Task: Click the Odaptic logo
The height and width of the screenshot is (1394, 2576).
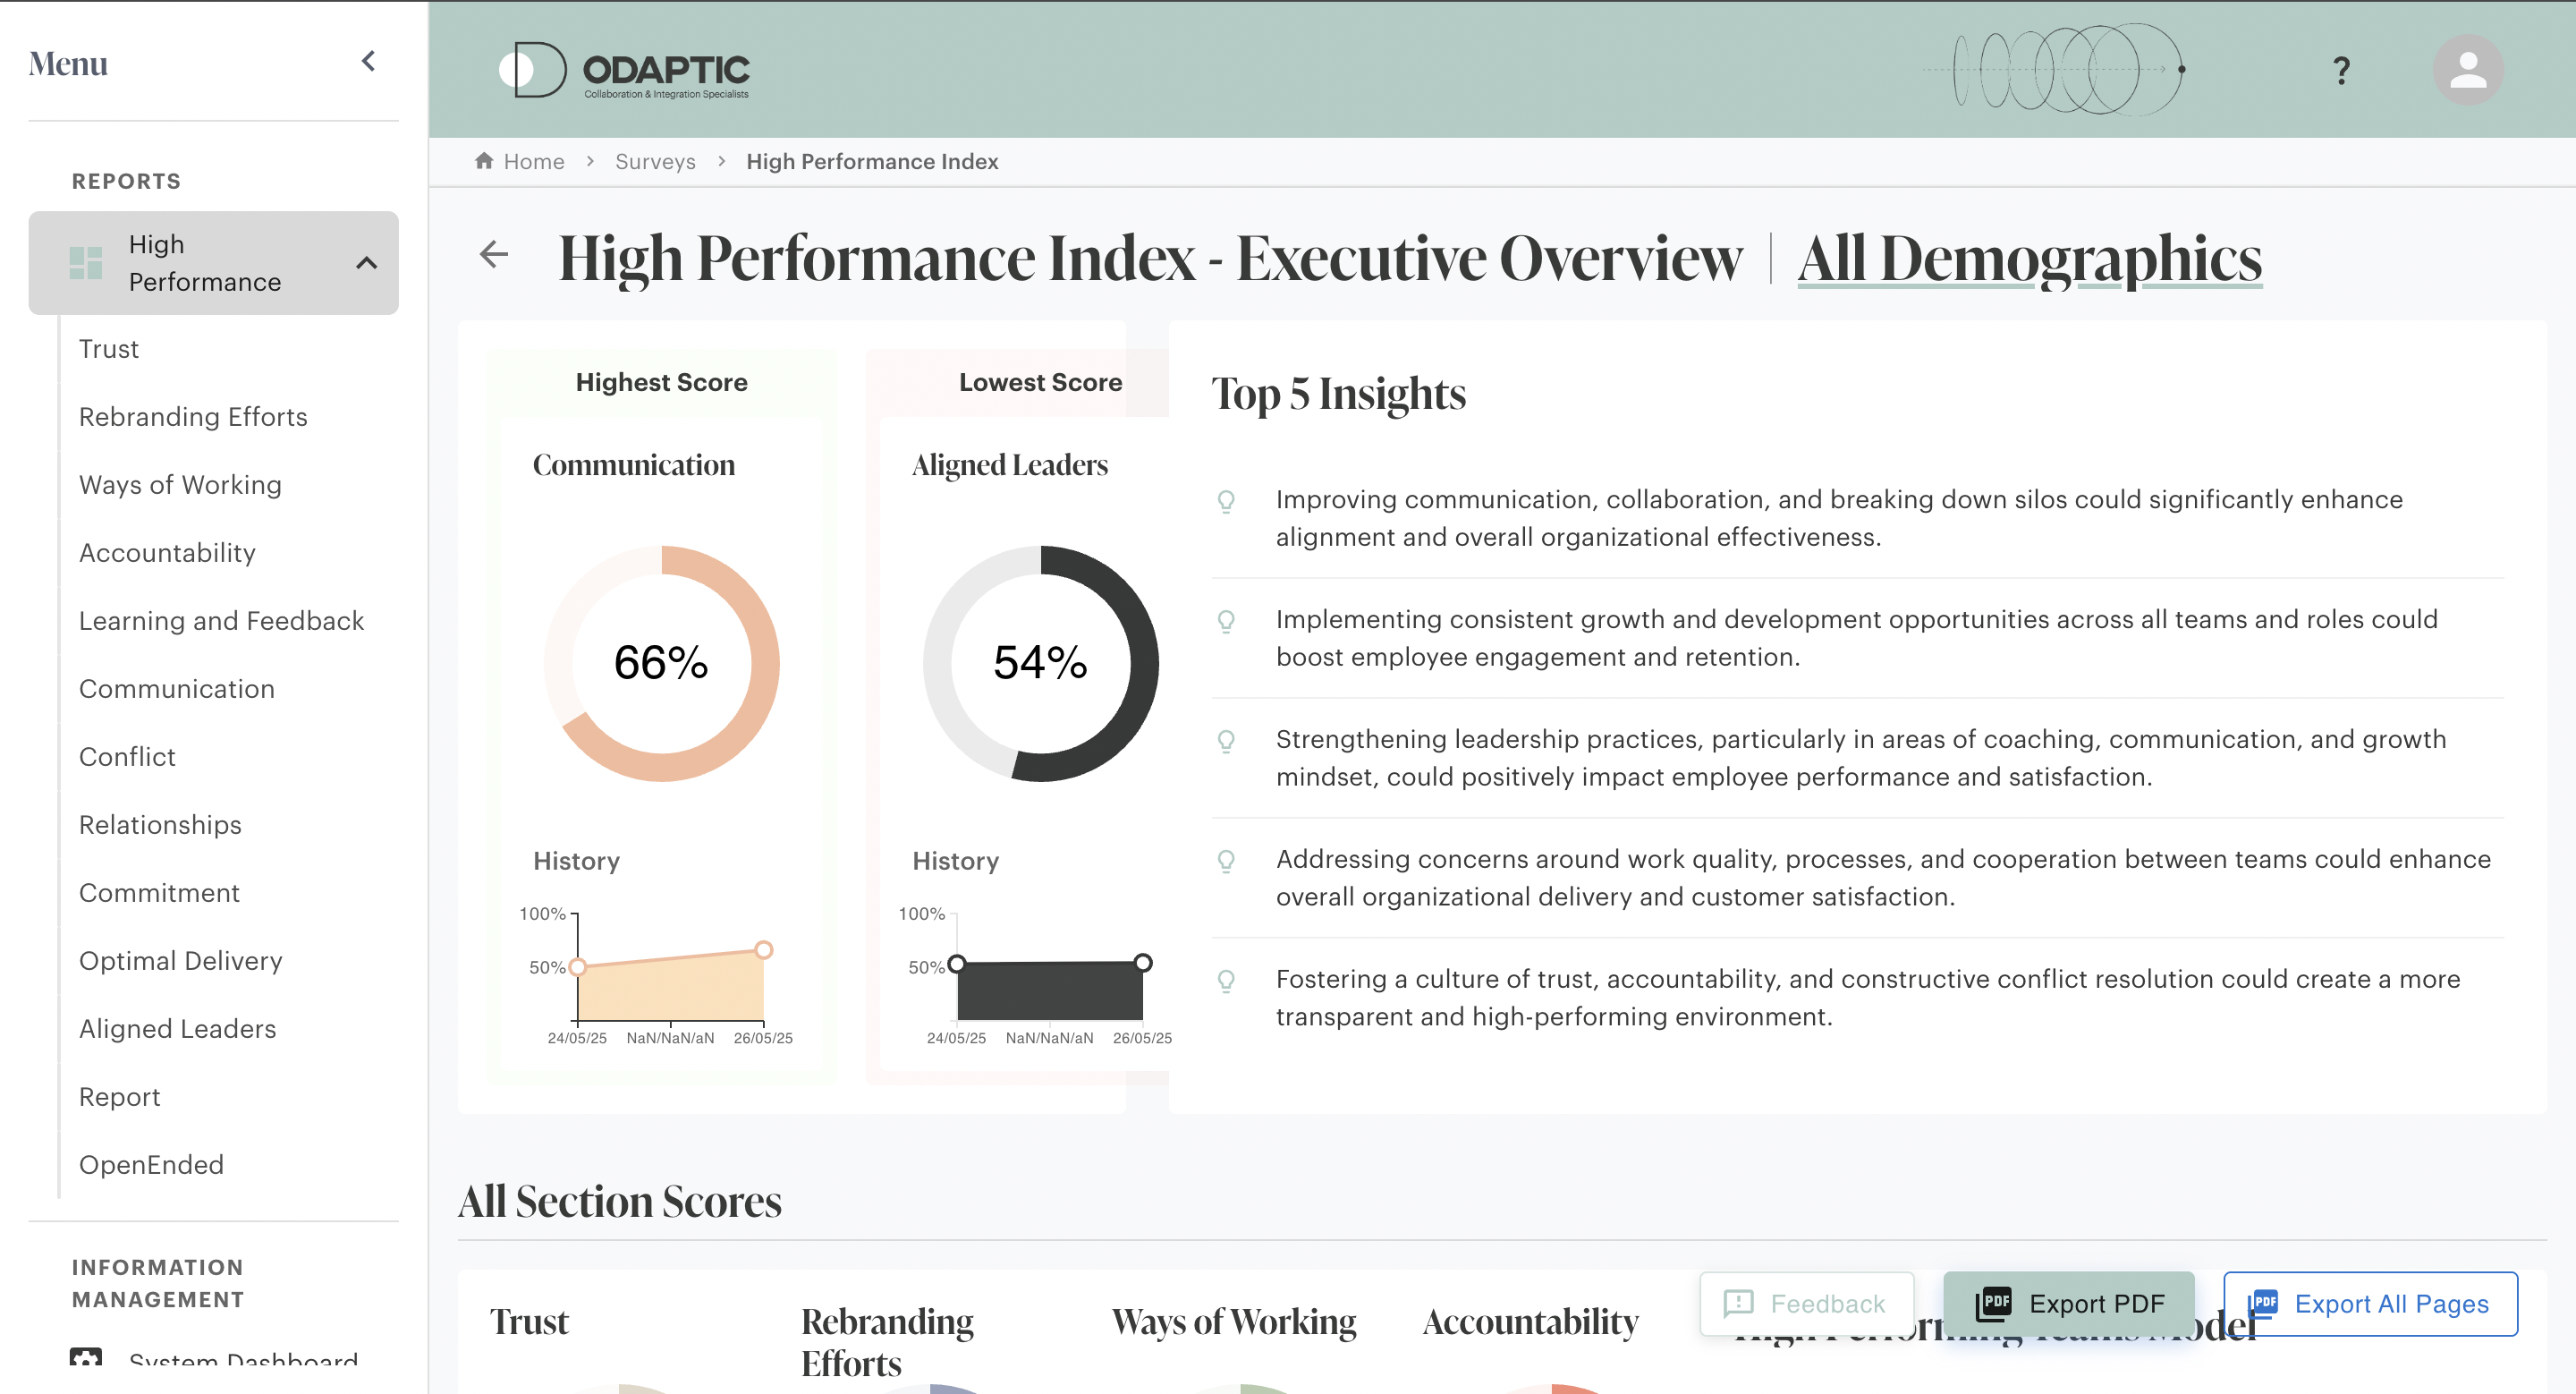Action: coord(624,70)
